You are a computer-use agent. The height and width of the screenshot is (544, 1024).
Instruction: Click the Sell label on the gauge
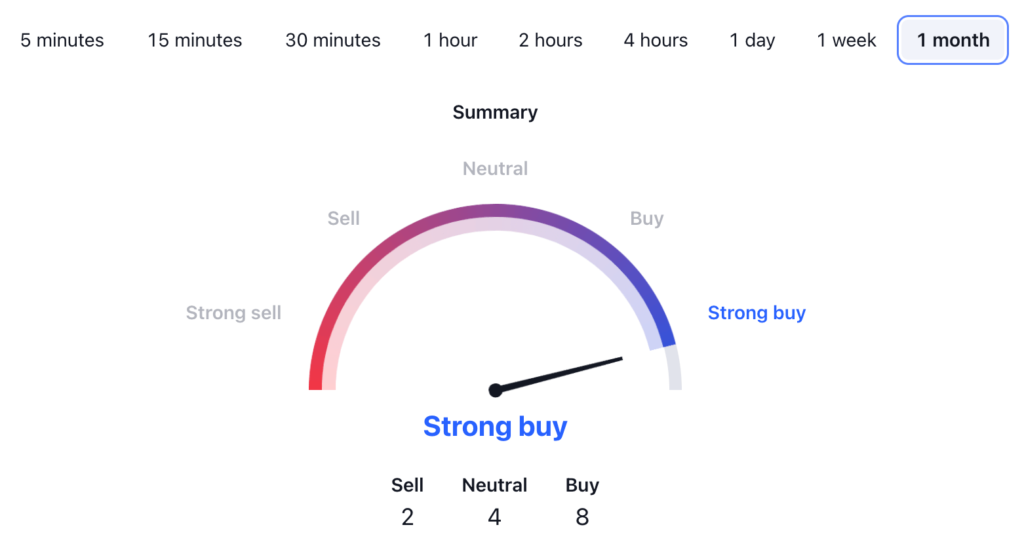point(343,218)
